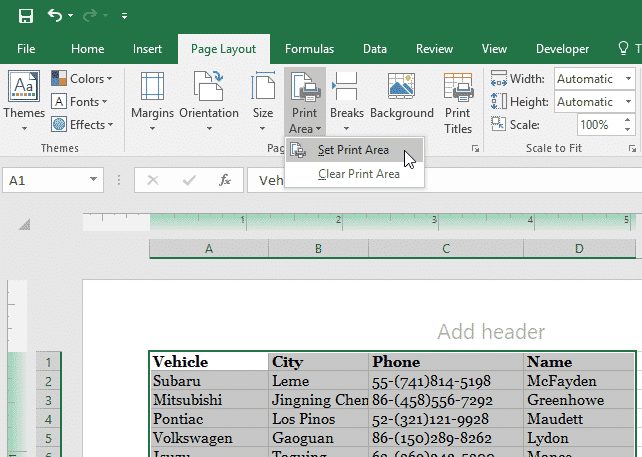Viewport: 642px width, 457px height.
Task: Click the Select All corner triangle
Action: coord(25,224)
